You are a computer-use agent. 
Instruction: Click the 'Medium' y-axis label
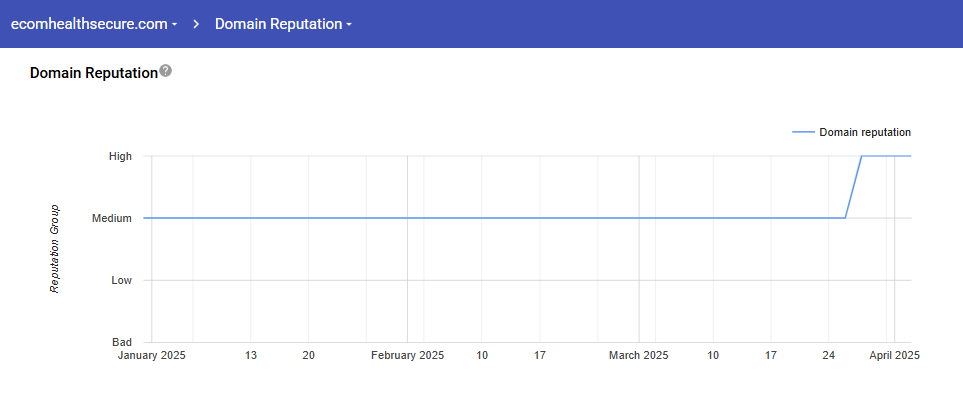click(112, 218)
